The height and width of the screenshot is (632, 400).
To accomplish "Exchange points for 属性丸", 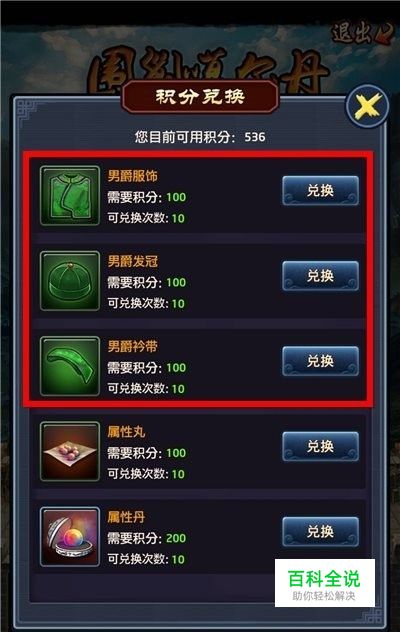I will [321, 447].
